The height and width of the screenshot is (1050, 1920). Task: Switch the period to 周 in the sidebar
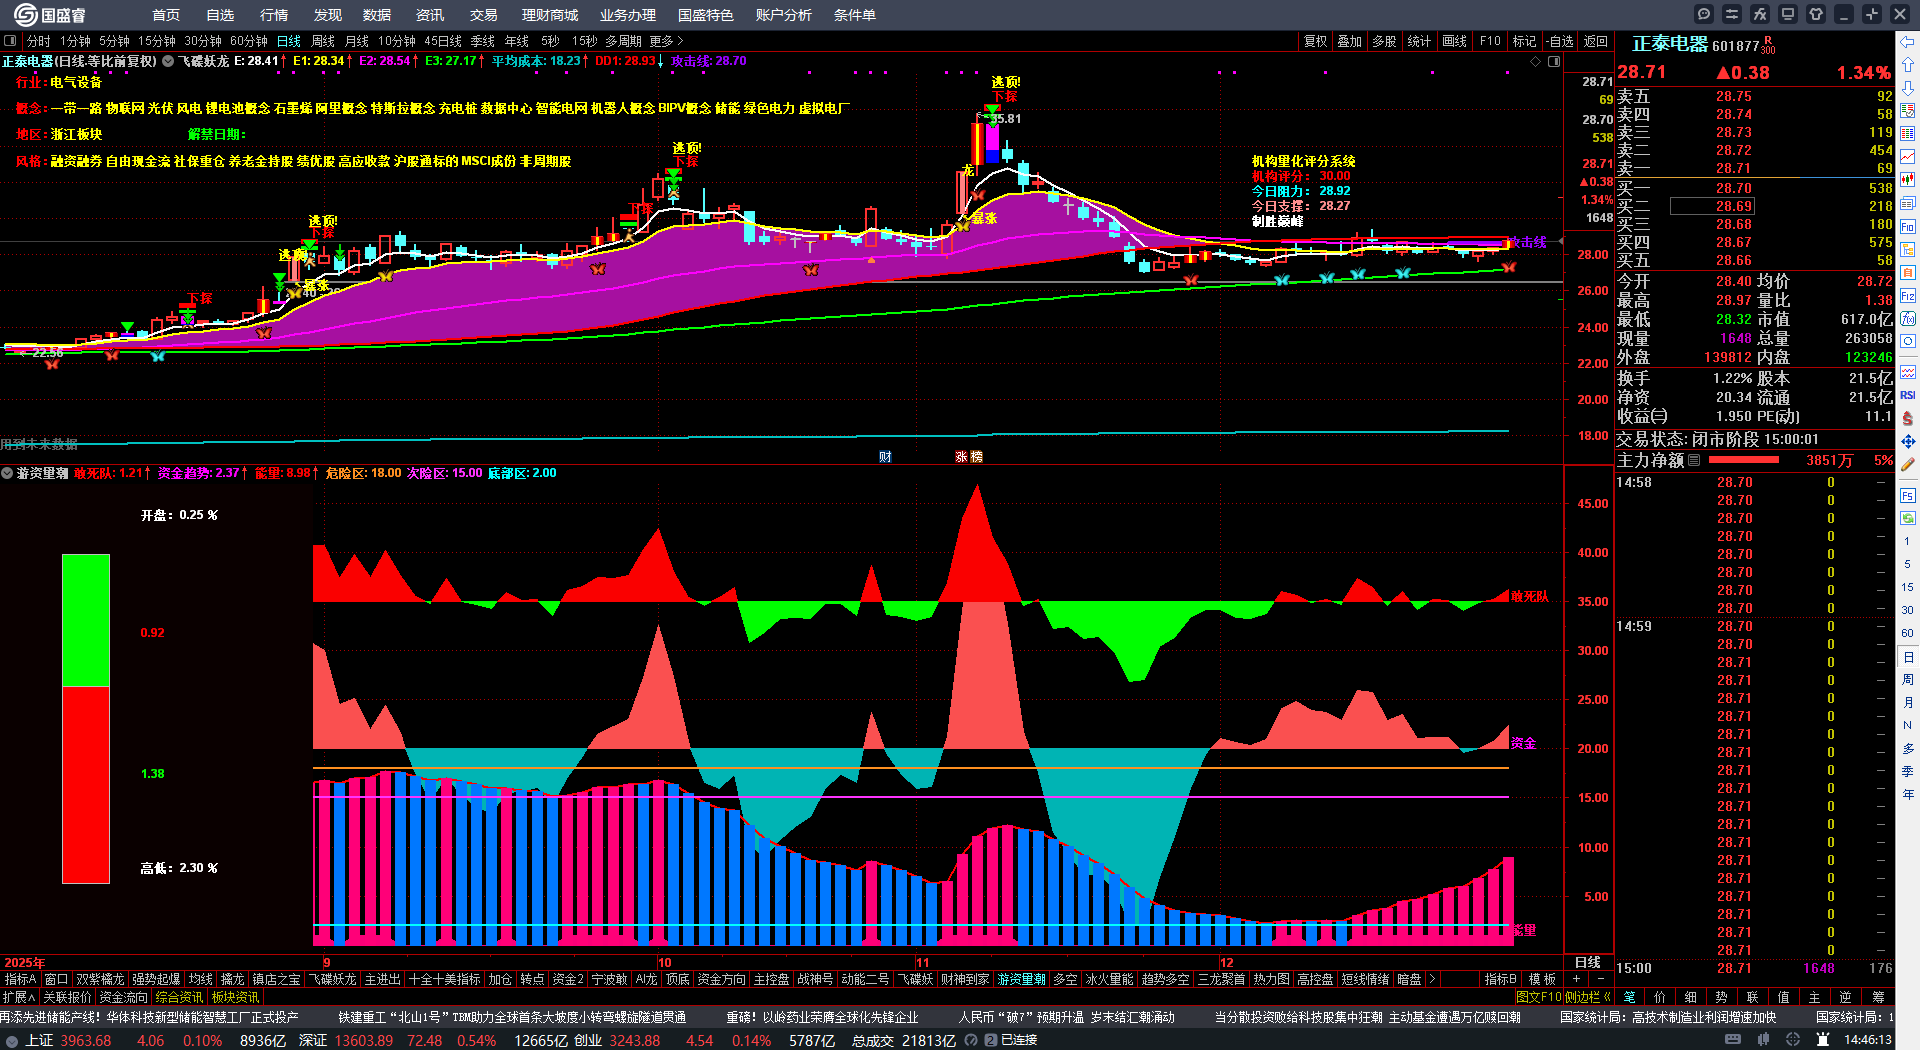[1908, 680]
